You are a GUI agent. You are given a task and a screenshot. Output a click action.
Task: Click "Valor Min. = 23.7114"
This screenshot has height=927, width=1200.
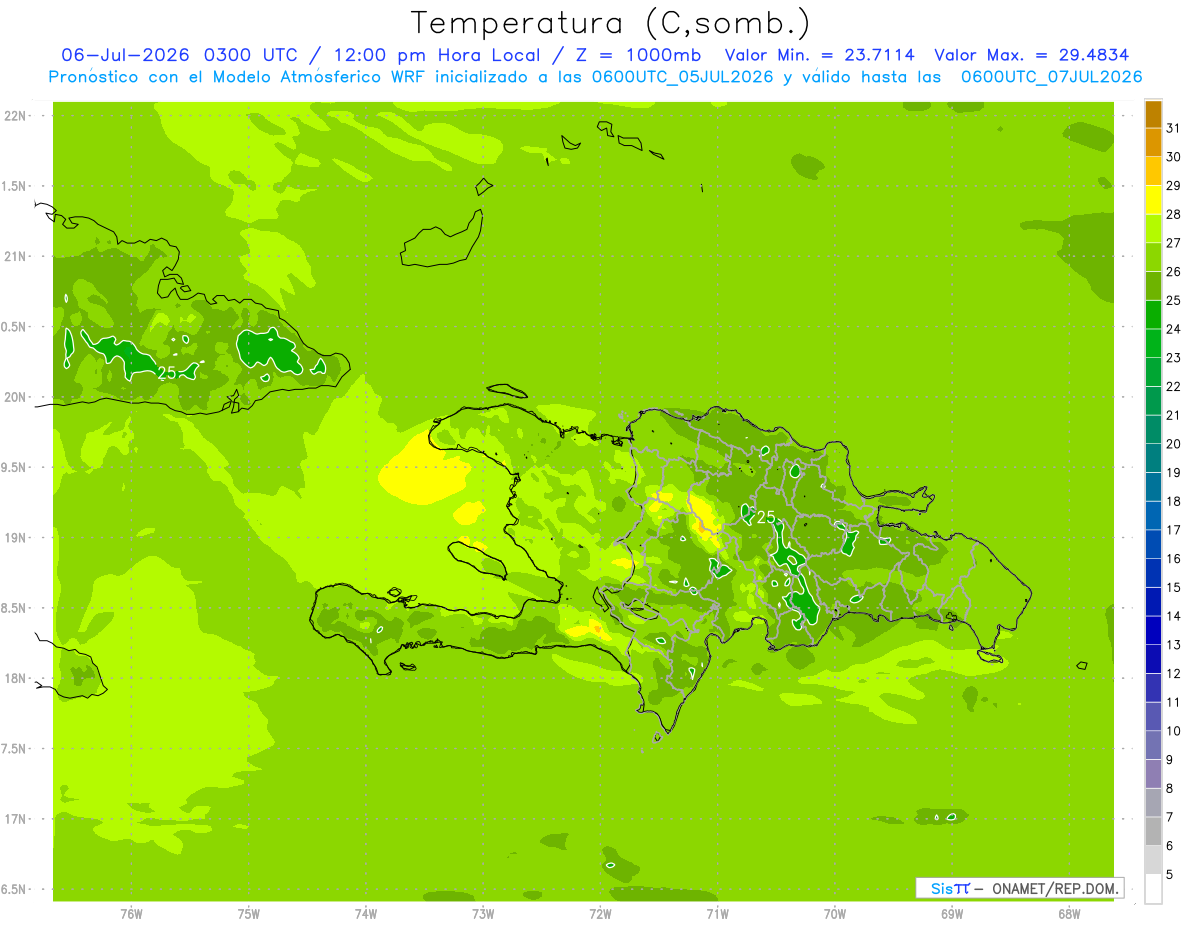819,55
